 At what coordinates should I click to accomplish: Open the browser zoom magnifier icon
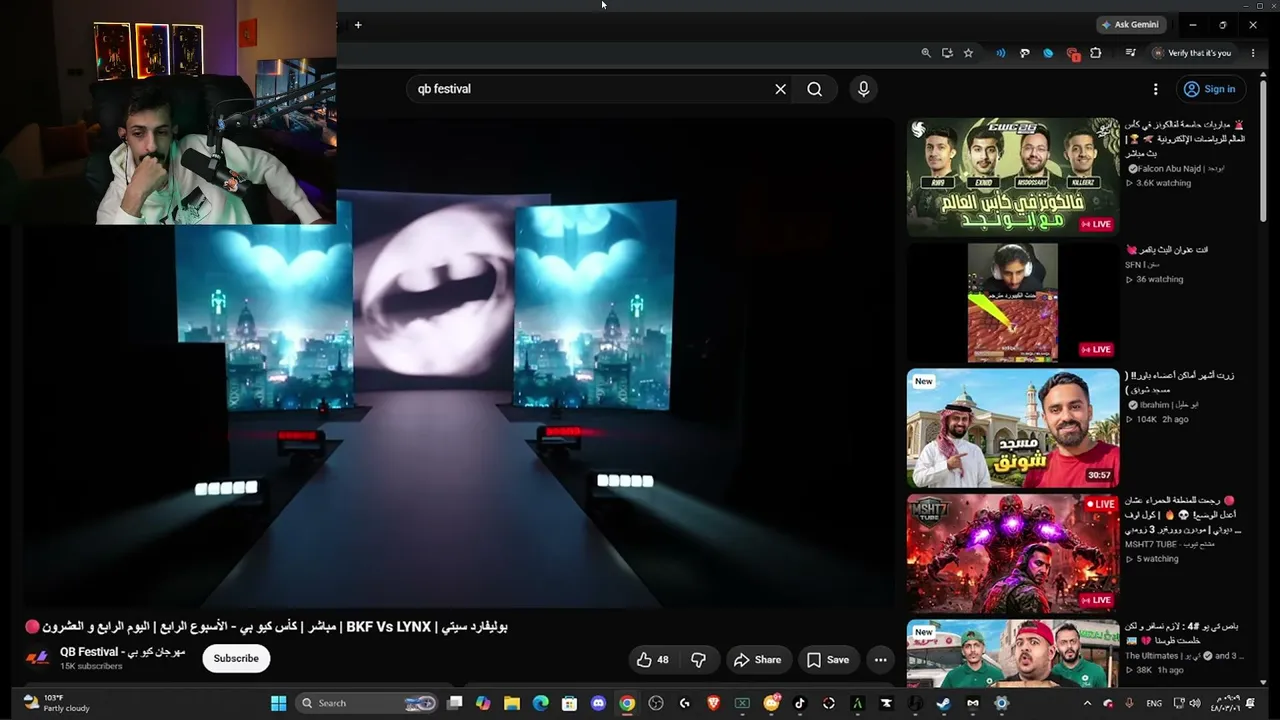[x=926, y=53]
